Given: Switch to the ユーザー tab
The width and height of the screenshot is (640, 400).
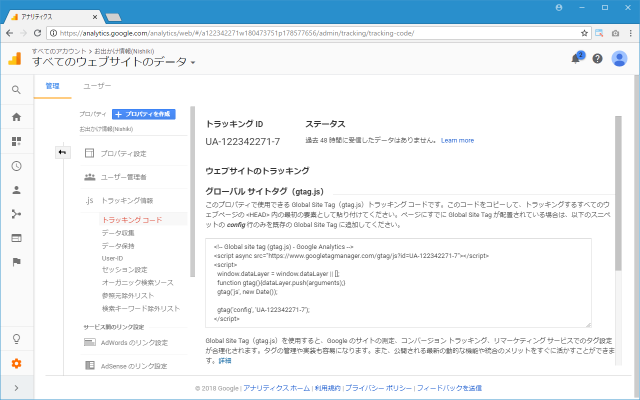Looking at the screenshot, I should pos(97,87).
